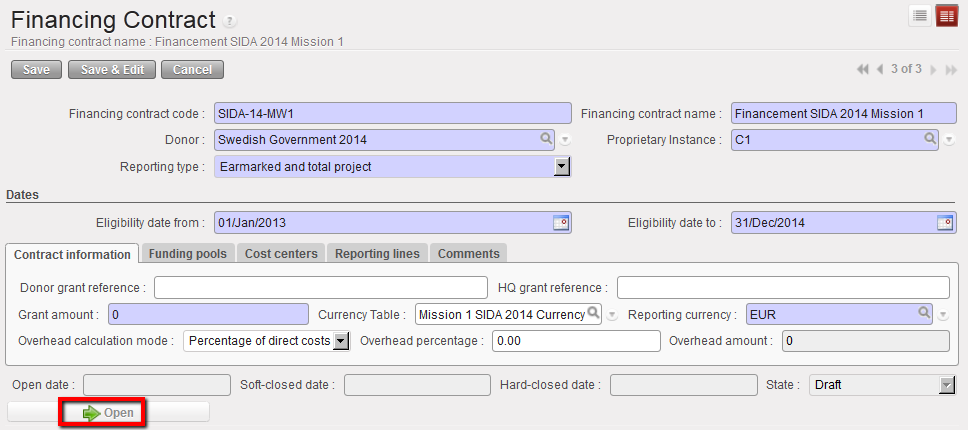Screen dimensions: 968x430
Task: Open Eligibility date from calendar picker
Action: pyautogui.click(x=561, y=222)
